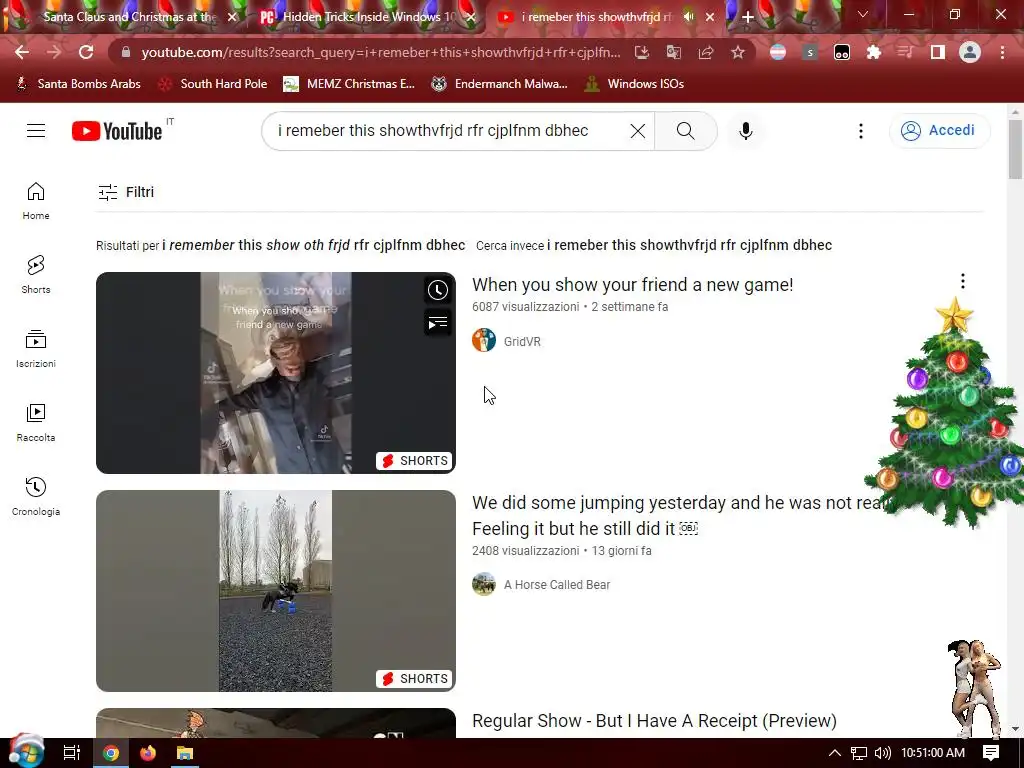Open File Explorer from the taskbar
The width and height of the screenshot is (1024, 768).
pos(185,753)
